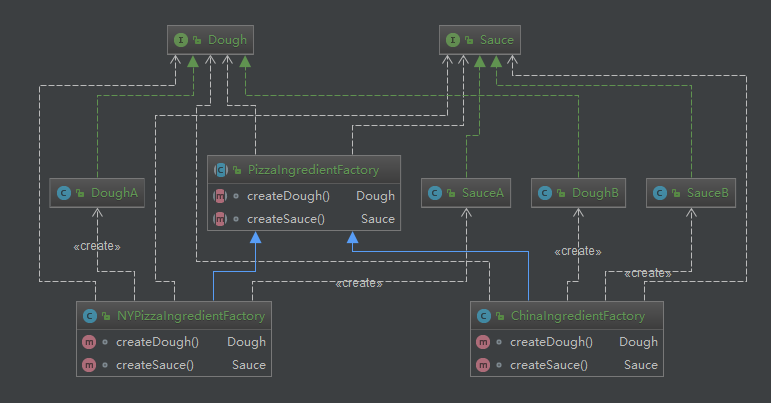Click the public visibility icon on NYPizzaIngredientFactory header
Image resolution: width=771 pixels, height=403 pixels.
tap(106, 317)
